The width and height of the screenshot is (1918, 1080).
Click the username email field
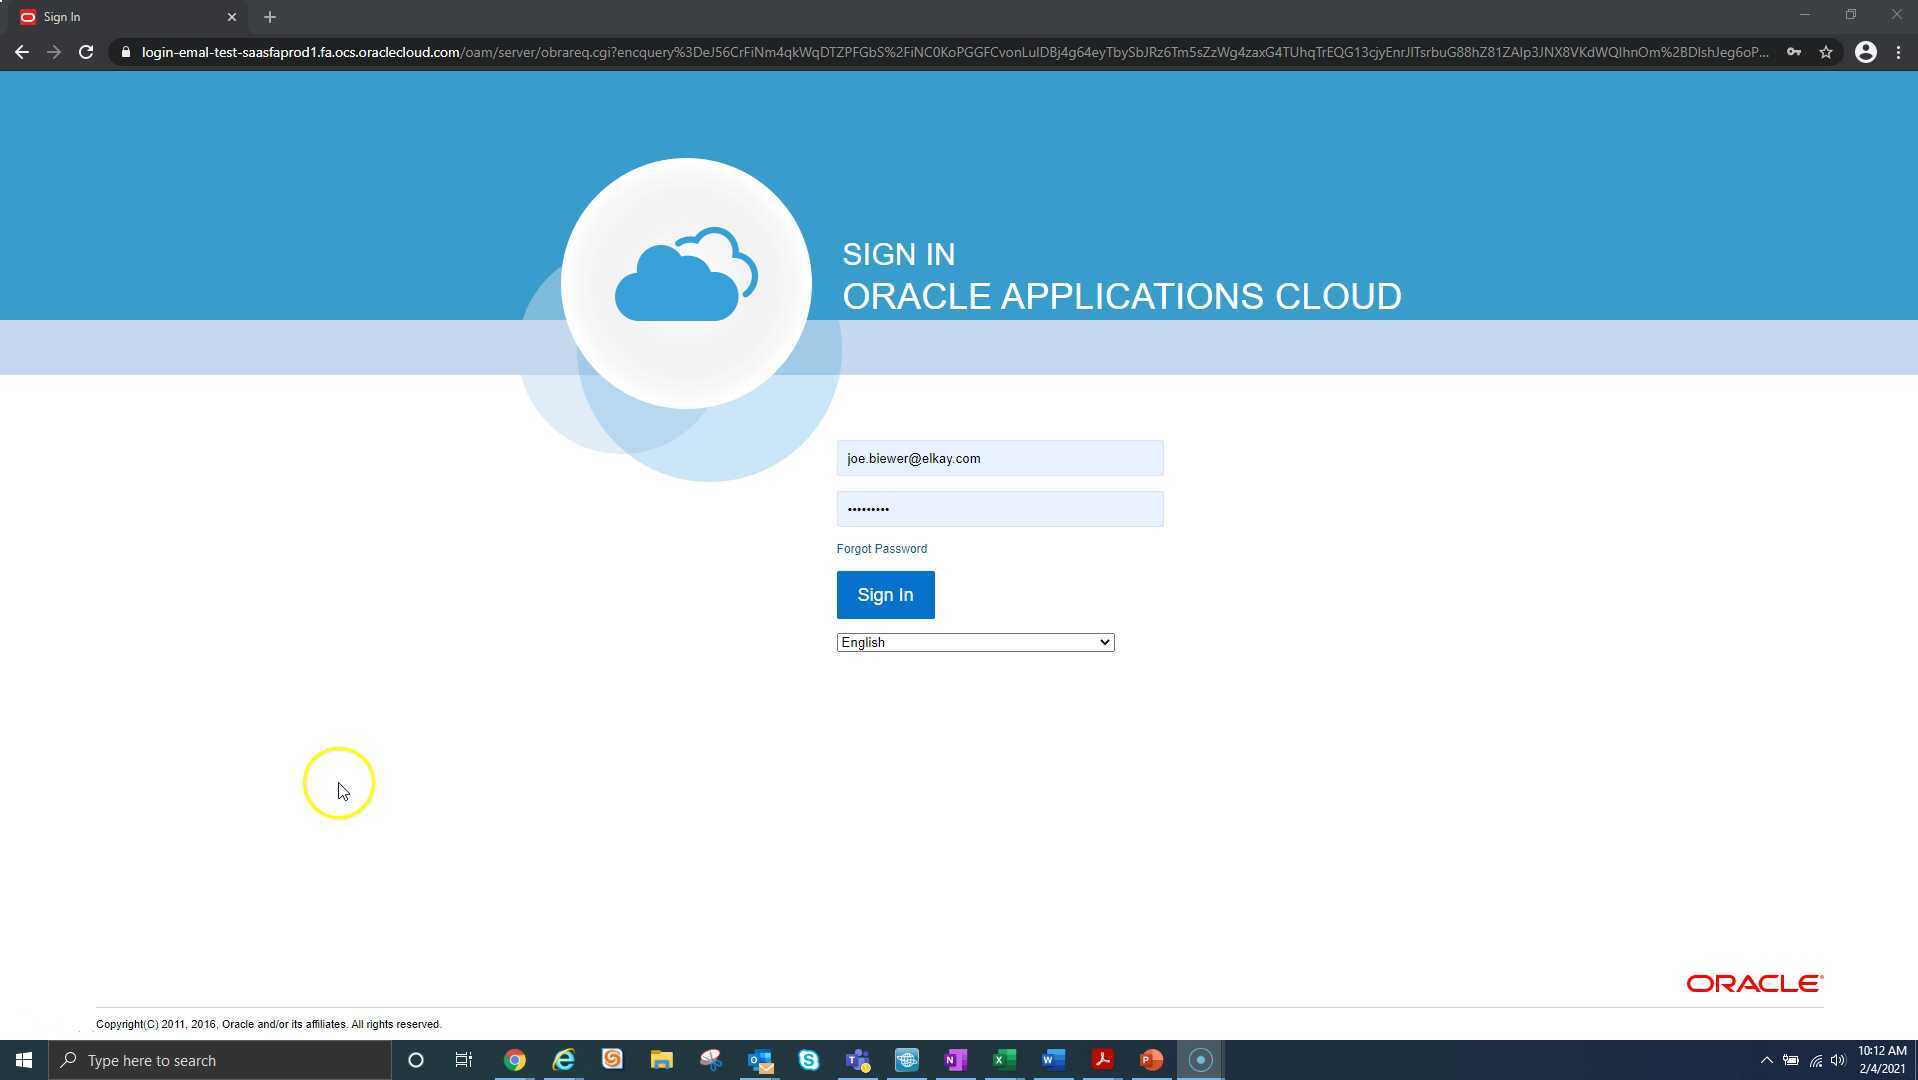click(999, 459)
